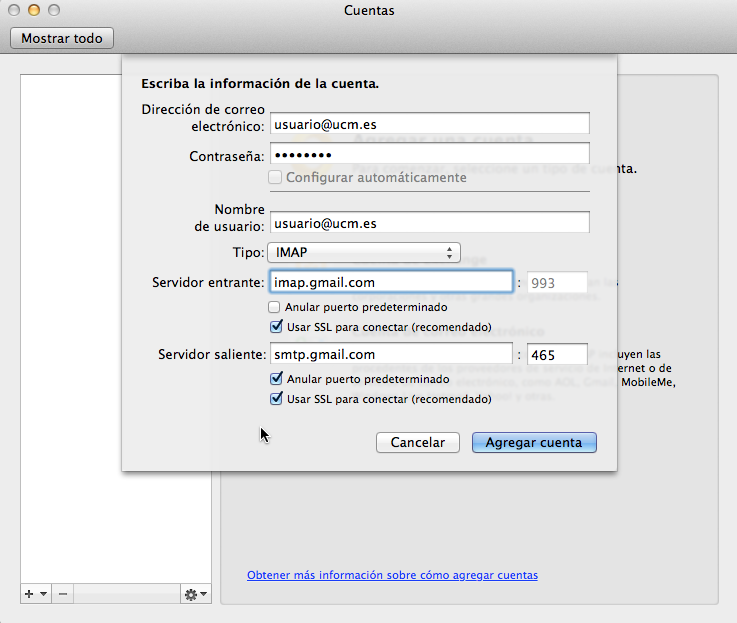Click the Agregar cuenta button

click(534, 442)
